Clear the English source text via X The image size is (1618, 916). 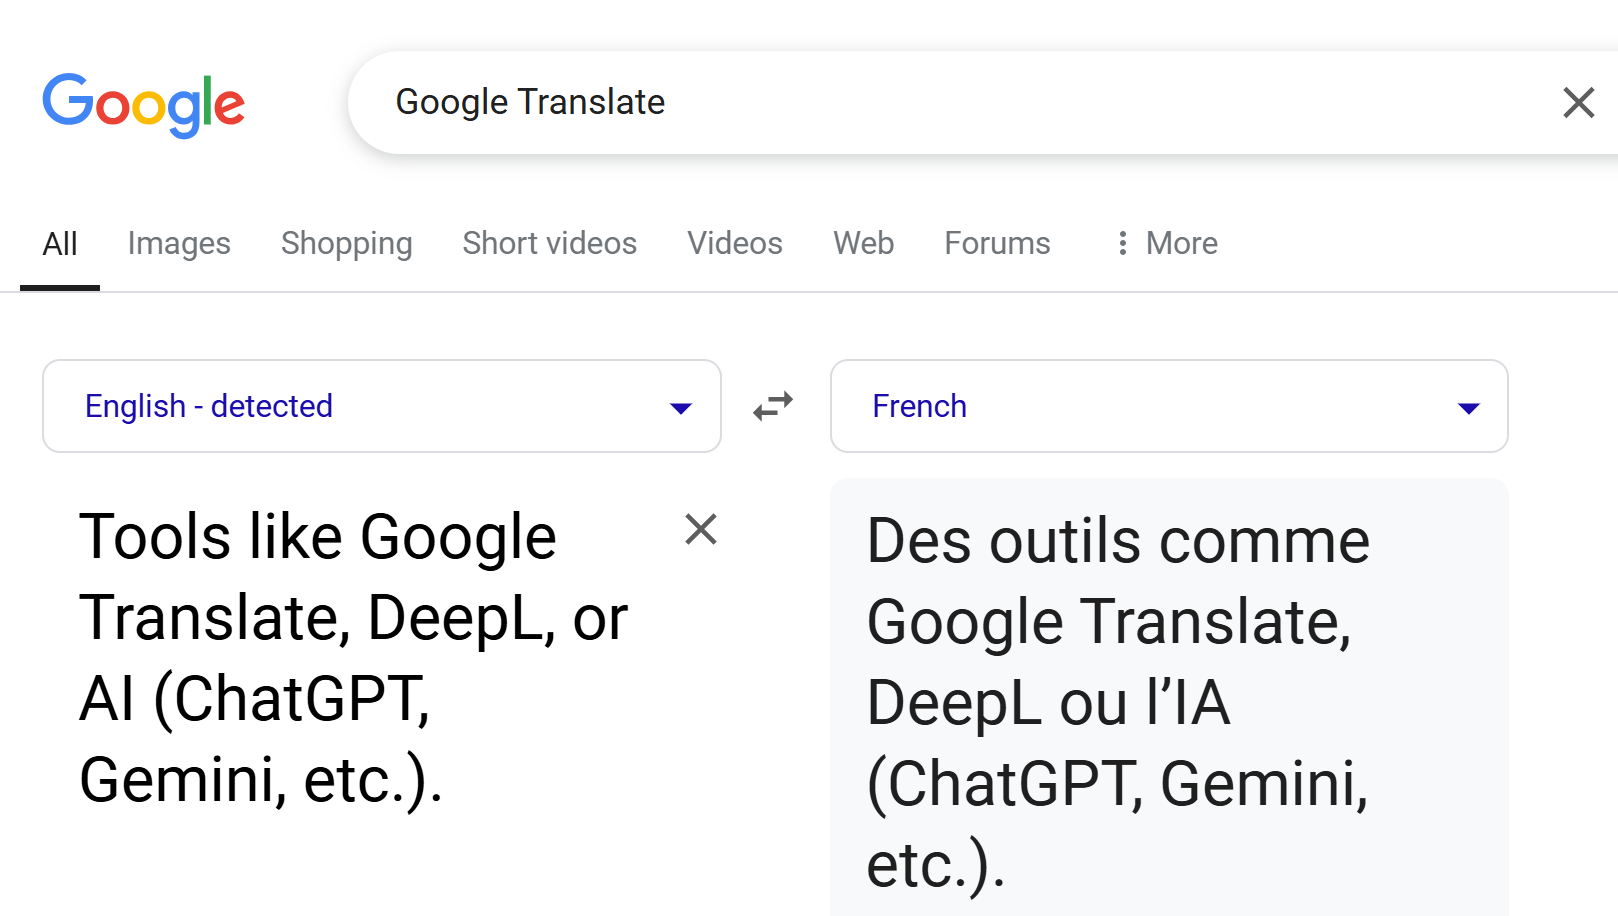701,530
